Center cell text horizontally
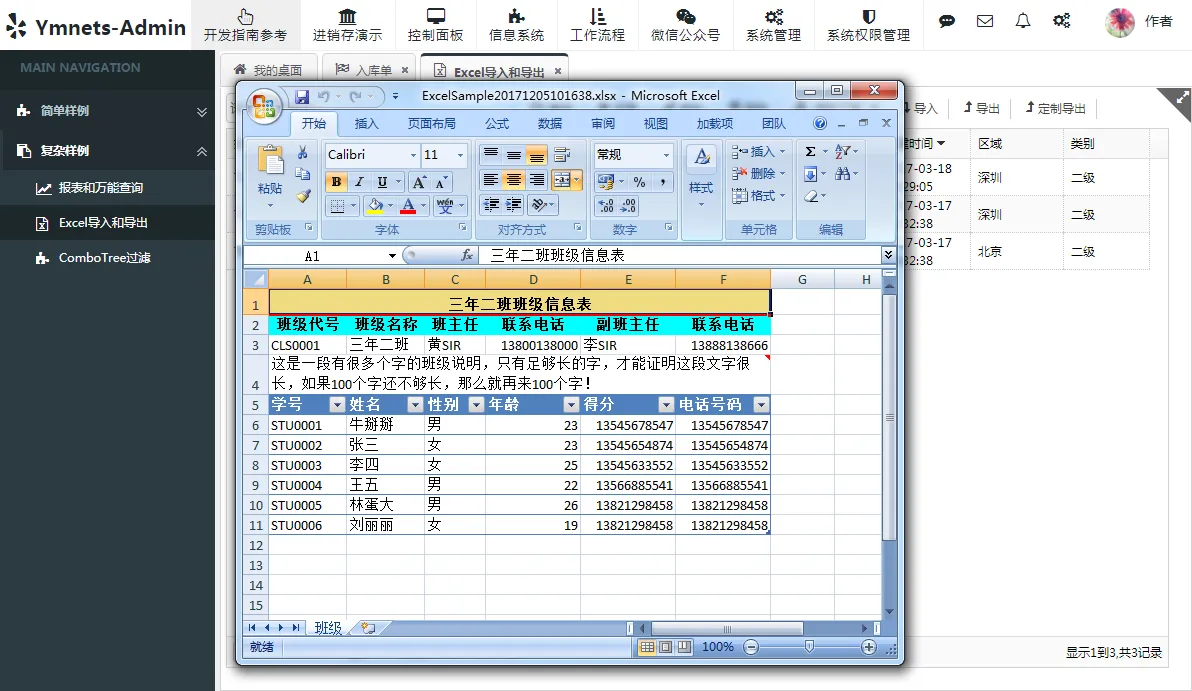The width and height of the screenshot is (1192, 691). 514,180
